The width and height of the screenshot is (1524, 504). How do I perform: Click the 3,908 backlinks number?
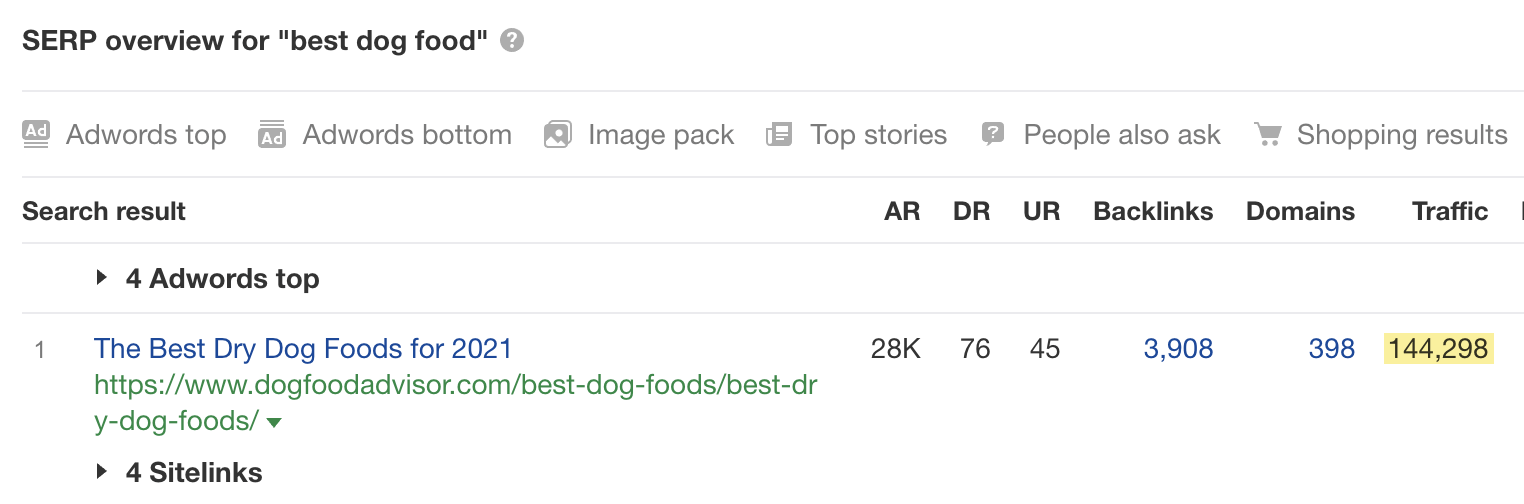click(1178, 349)
